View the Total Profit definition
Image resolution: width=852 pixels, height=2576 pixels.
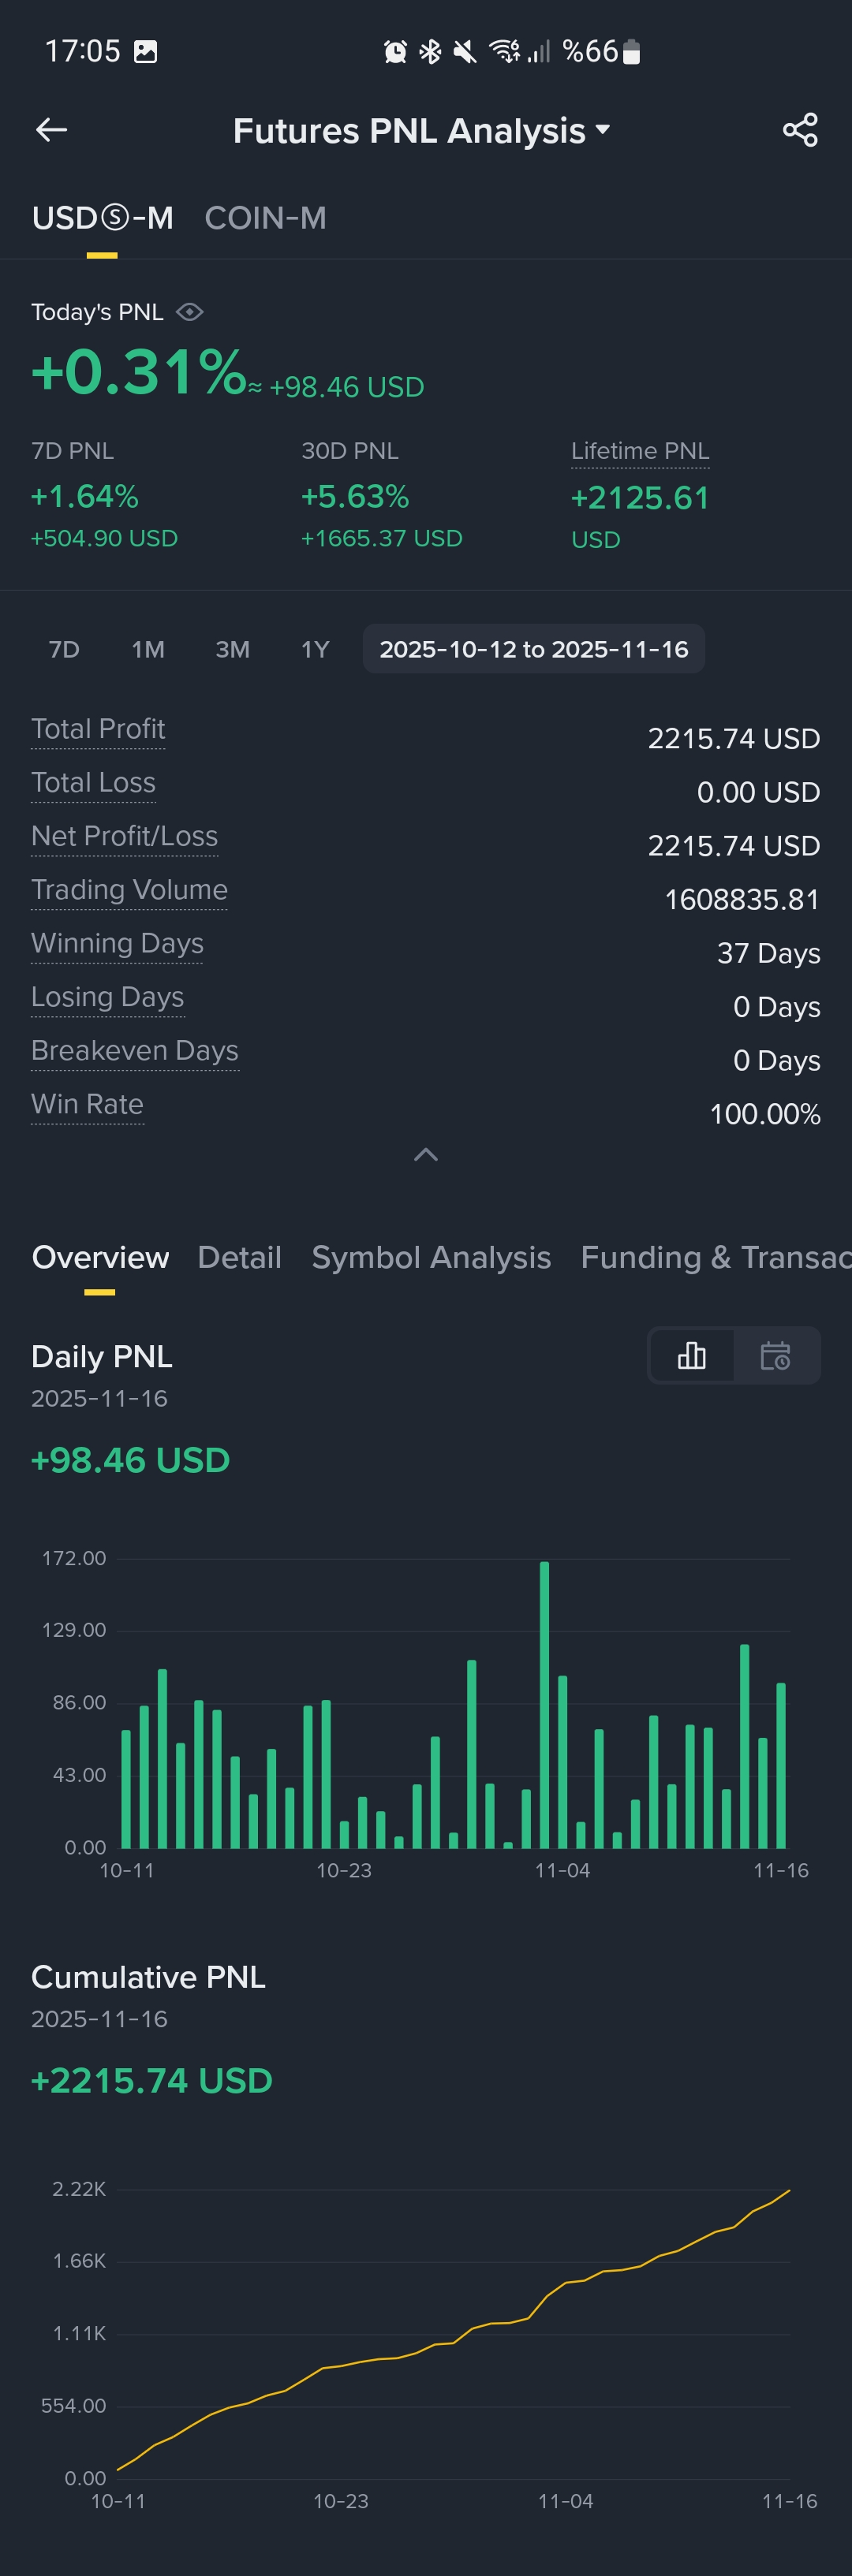click(97, 729)
